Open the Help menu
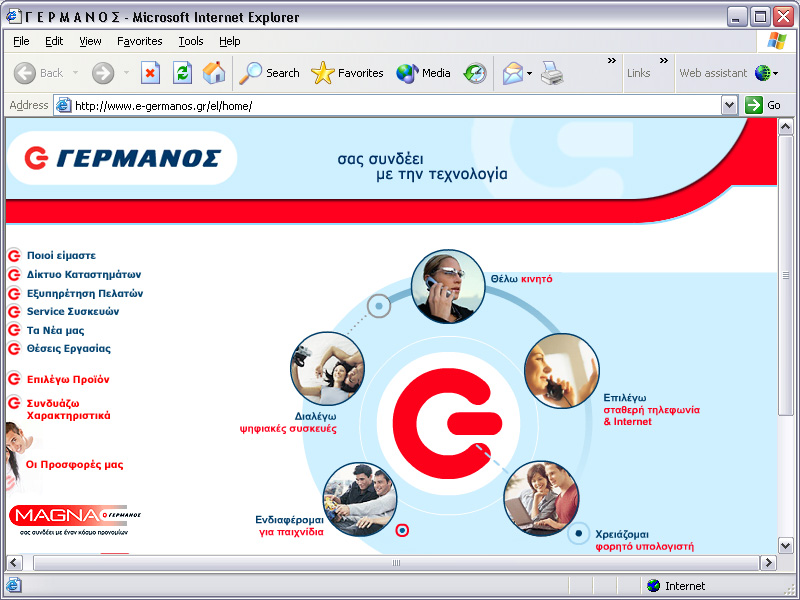 [x=230, y=41]
